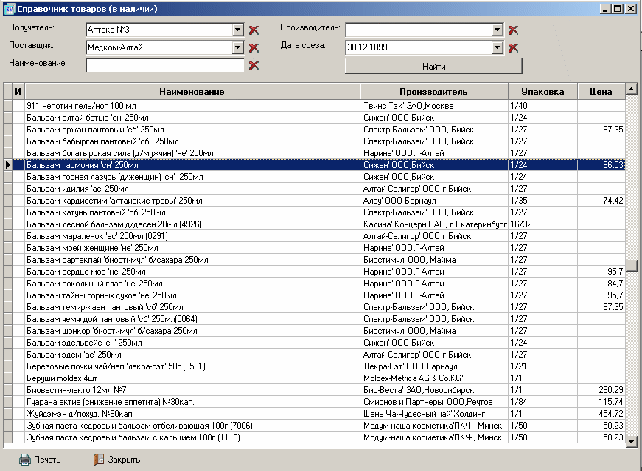
Task: Expand the Поставщик combo box
Action: pyautogui.click(x=238, y=47)
